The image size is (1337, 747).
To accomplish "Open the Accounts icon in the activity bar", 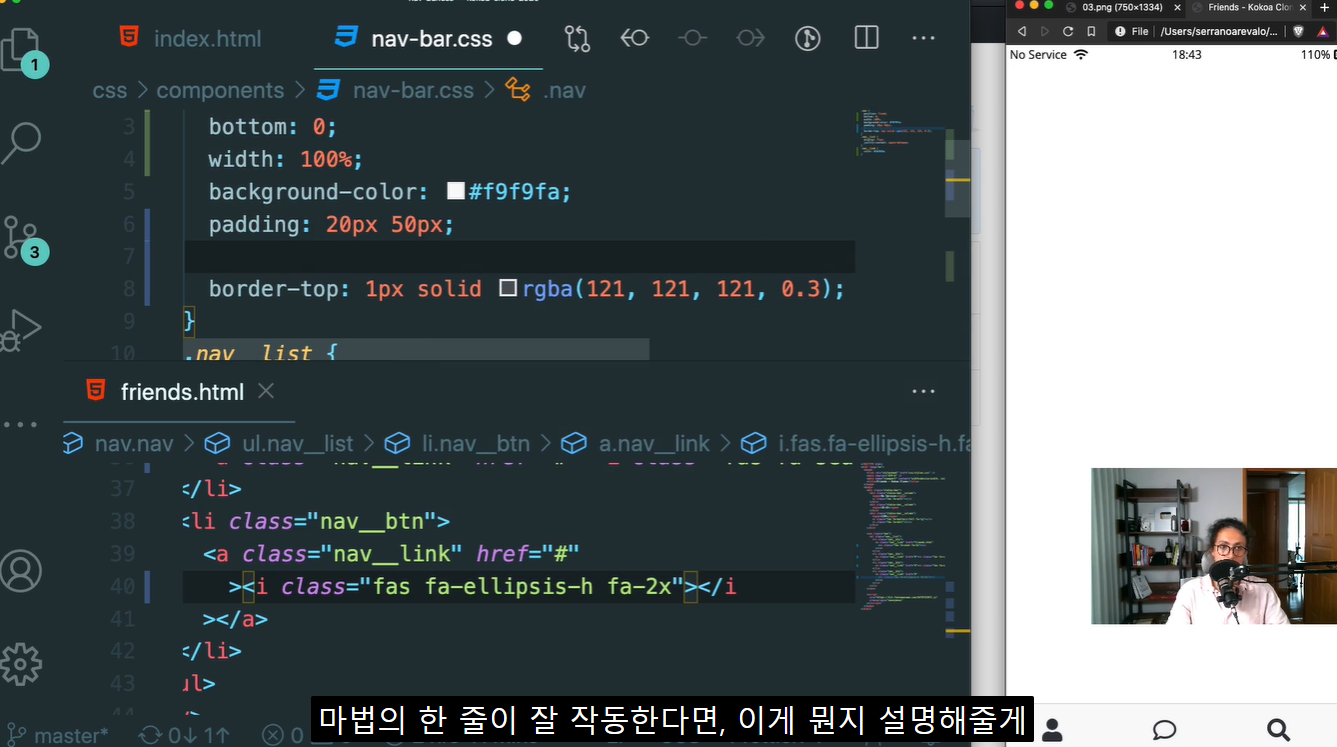I will click(20, 571).
